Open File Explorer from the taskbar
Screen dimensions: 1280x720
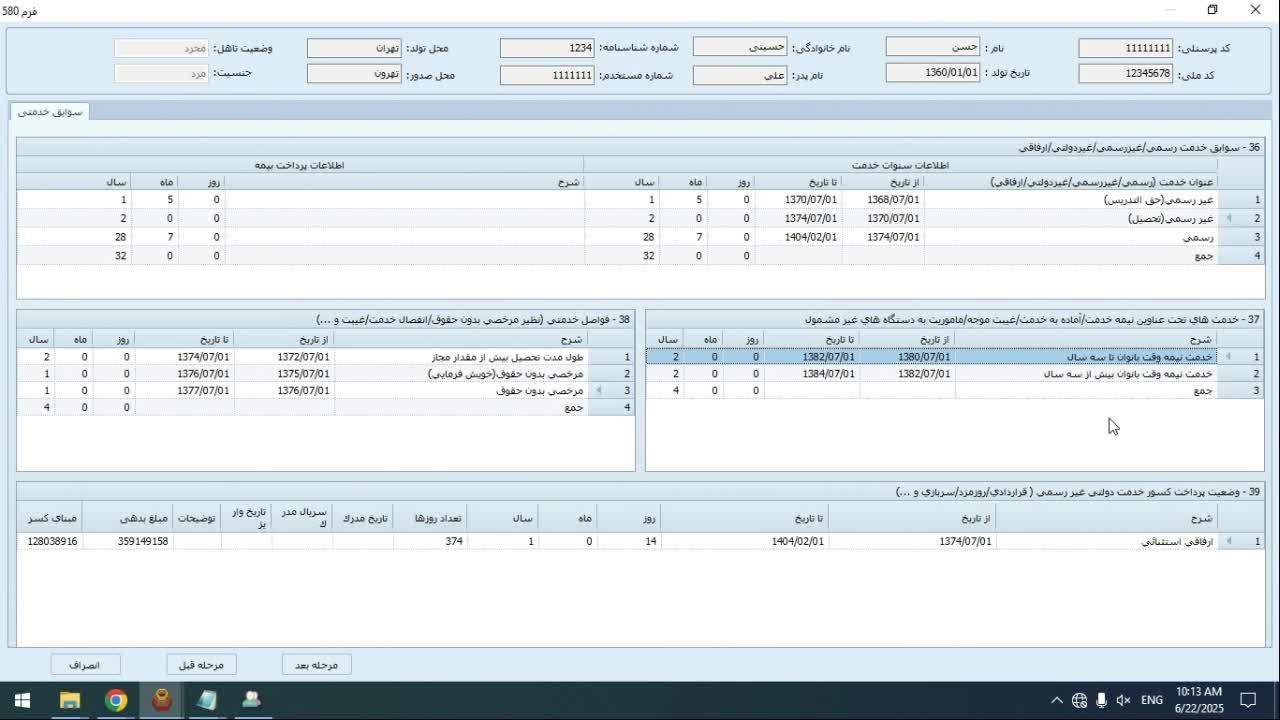click(x=69, y=700)
